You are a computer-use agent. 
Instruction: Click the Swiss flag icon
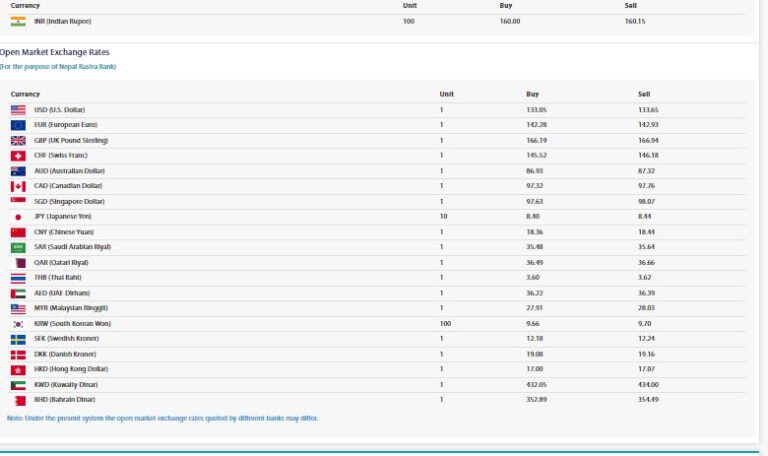[18, 156]
